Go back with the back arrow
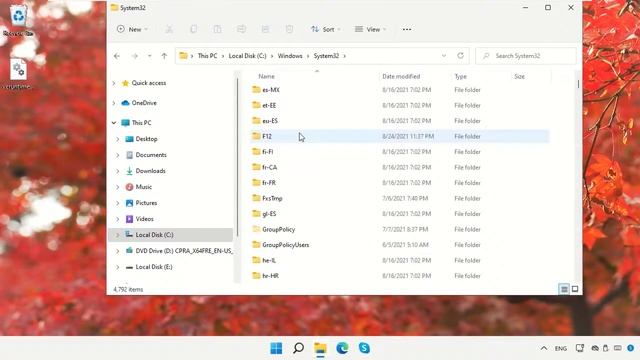640x360 pixels. click(117, 56)
